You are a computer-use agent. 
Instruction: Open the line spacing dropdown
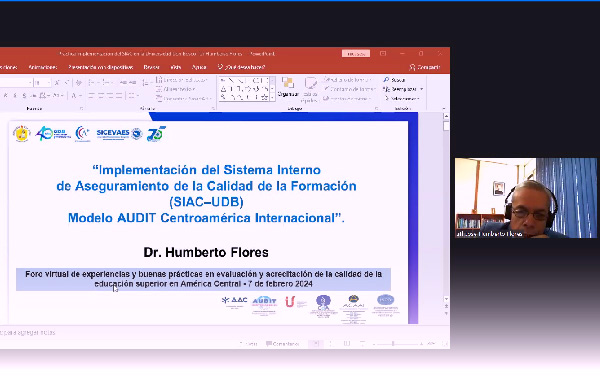[x=146, y=82]
